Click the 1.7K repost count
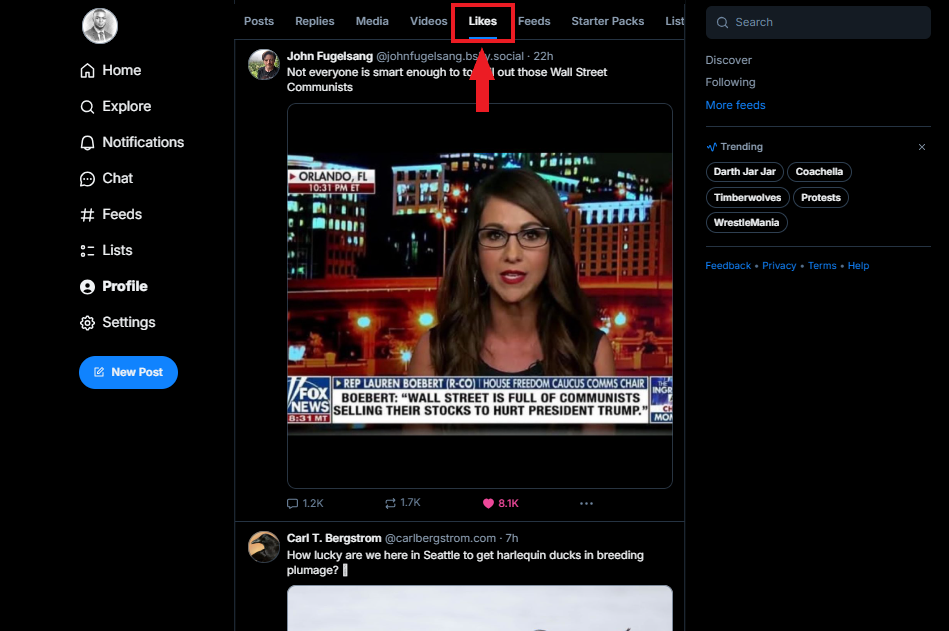949x631 pixels. point(410,503)
